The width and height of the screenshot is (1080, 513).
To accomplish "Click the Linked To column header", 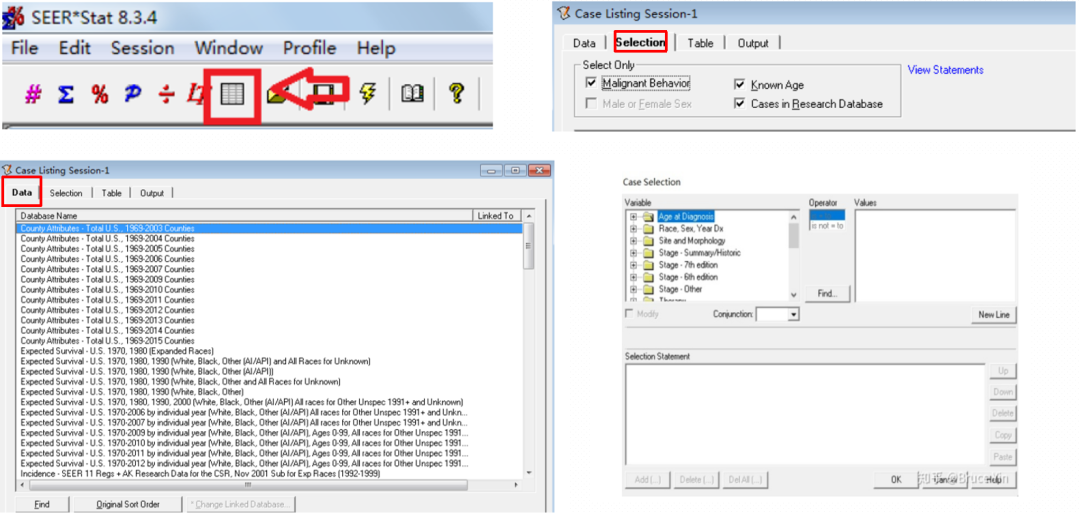I will 497,216.
